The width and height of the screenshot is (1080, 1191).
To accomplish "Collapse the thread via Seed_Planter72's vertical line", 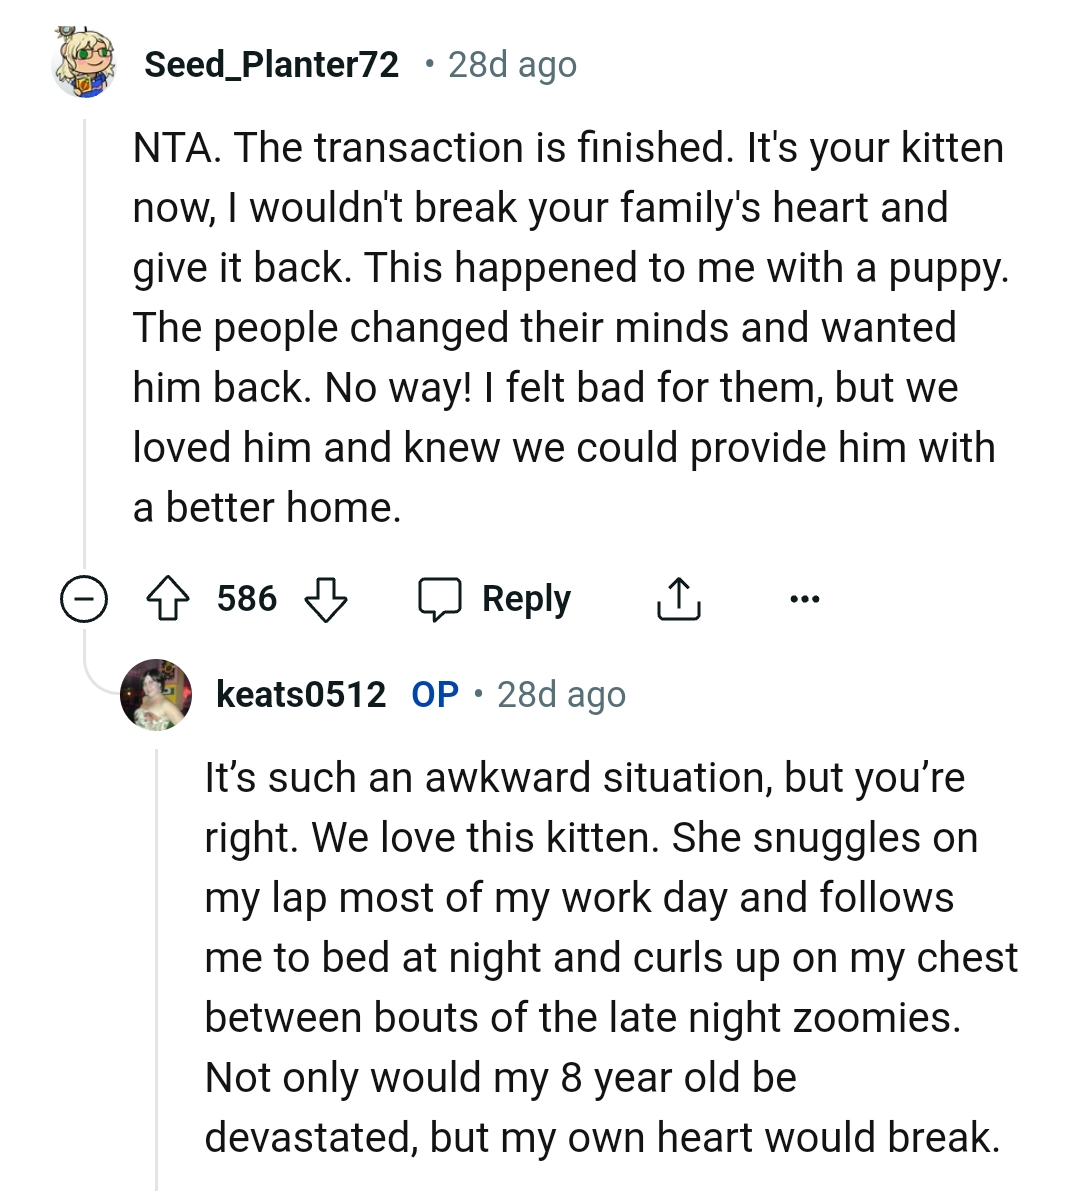I will 85,350.
